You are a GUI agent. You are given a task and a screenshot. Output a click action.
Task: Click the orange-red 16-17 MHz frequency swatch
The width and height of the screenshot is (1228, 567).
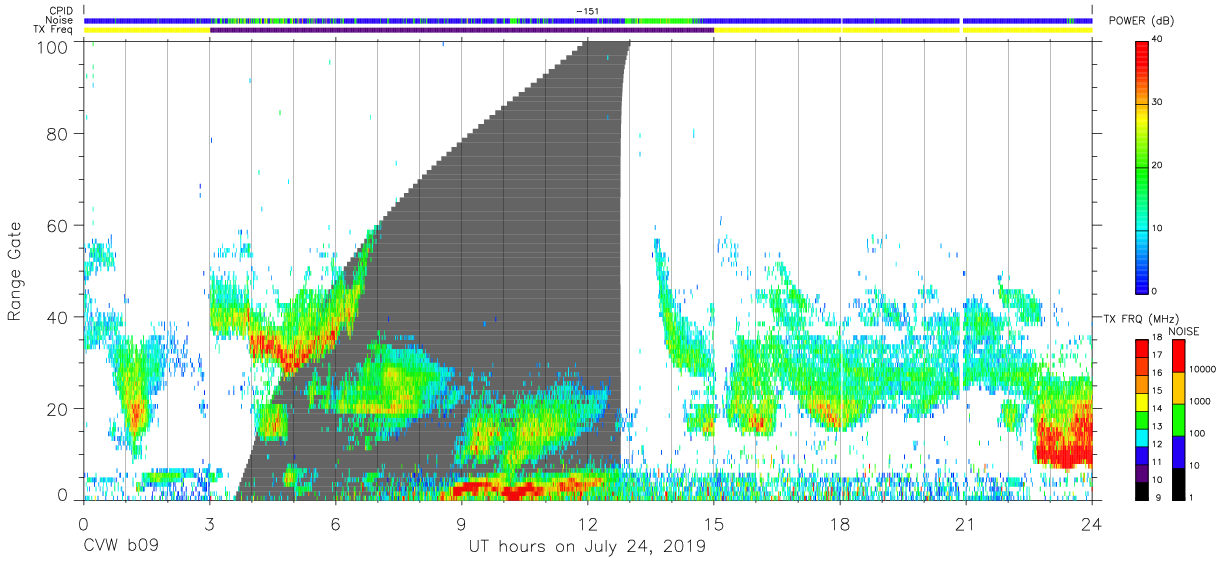(x=1141, y=366)
